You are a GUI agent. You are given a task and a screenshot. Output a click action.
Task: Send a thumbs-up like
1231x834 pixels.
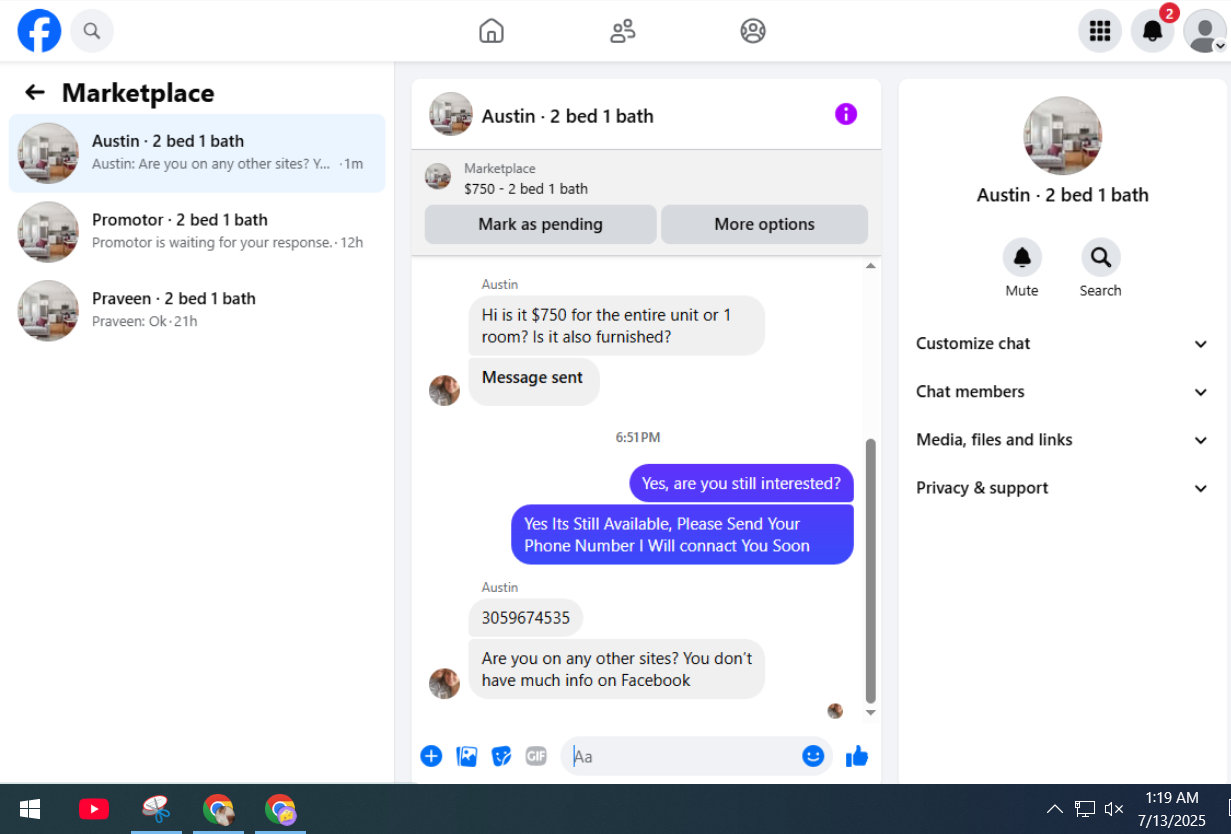point(857,756)
